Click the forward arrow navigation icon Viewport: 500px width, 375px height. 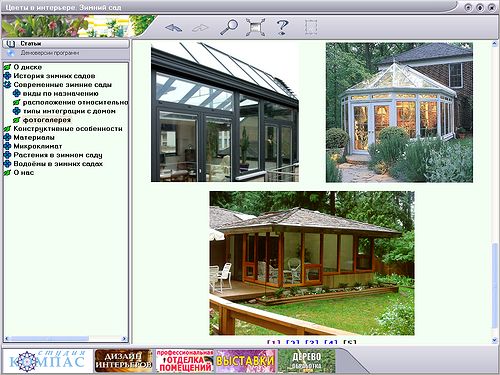point(200,28)
